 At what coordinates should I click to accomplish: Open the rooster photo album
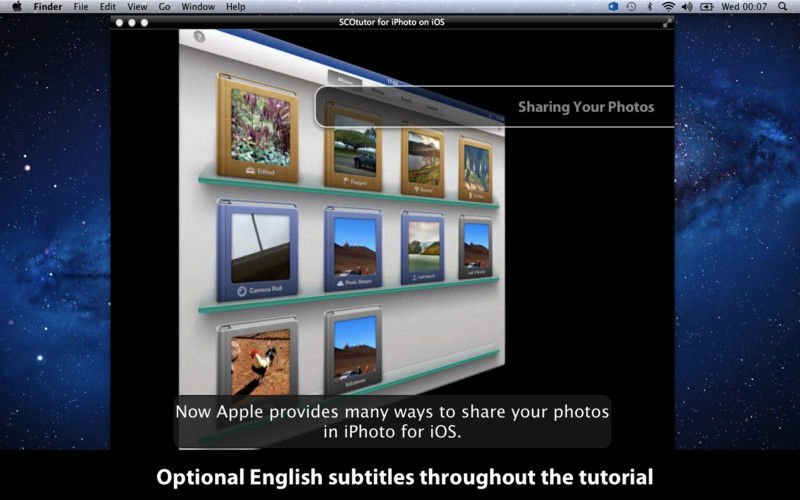point(258,358)
